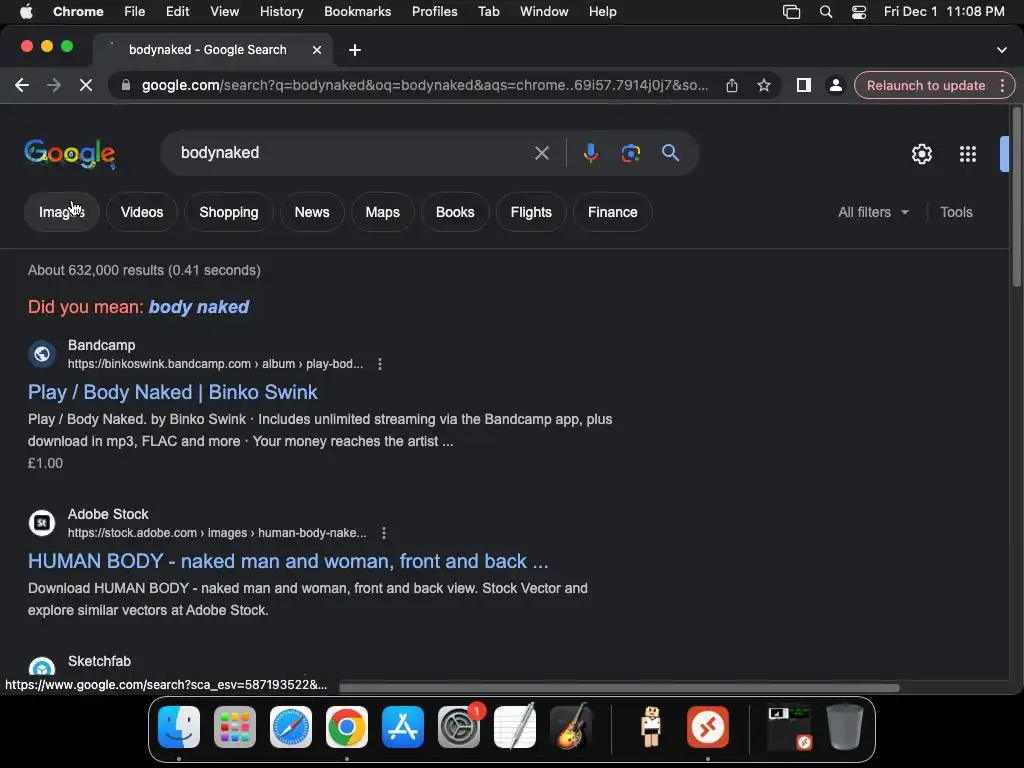
Task: Open the Profiles menu
Action: point(434,12)
